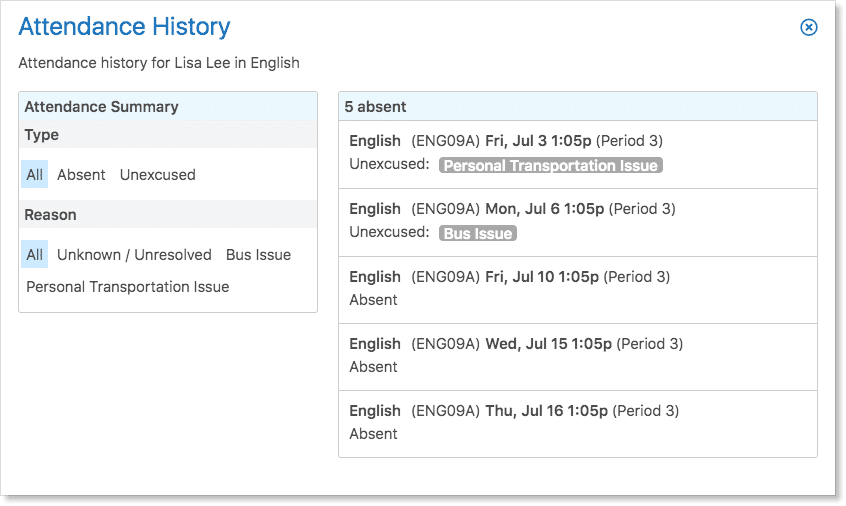This screenshot has width=846, height=506.
Task: Select the All type filter
Action: click(35, 175)
